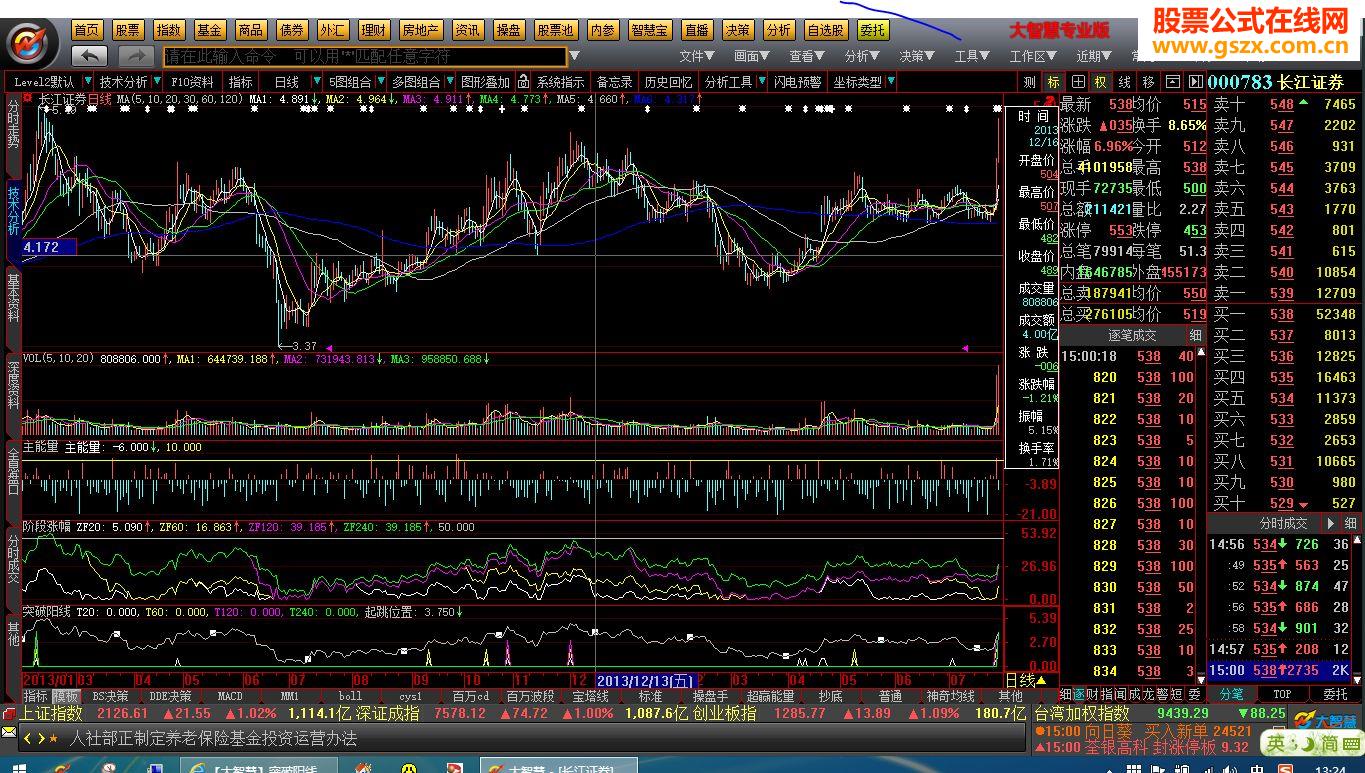Click the next news arrow icon
This screenshot has height=773, width=1365.
tap(40, 738)
